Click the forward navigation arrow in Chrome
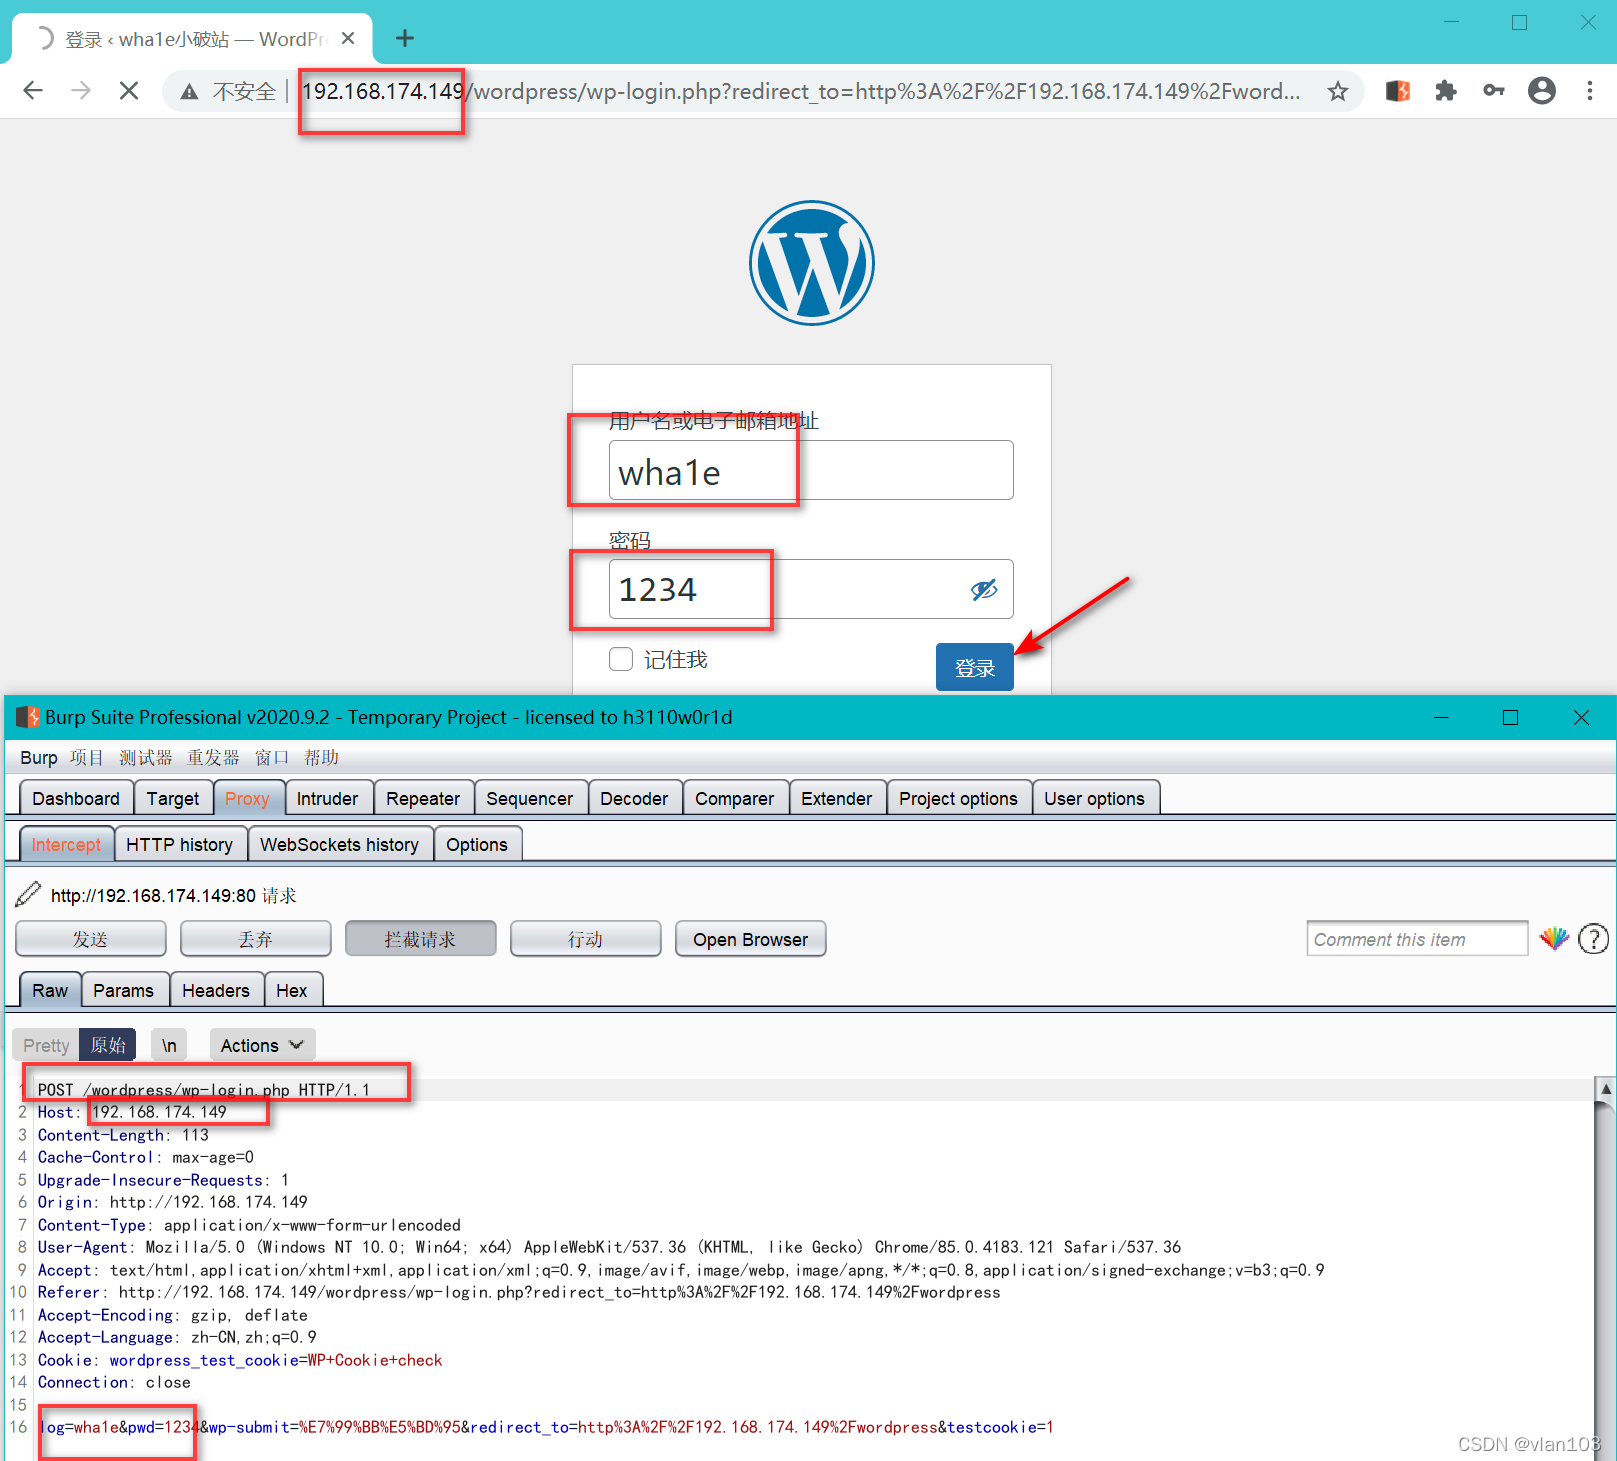This screenshot has width=1617, height=1461. click(x=81, y=91)
